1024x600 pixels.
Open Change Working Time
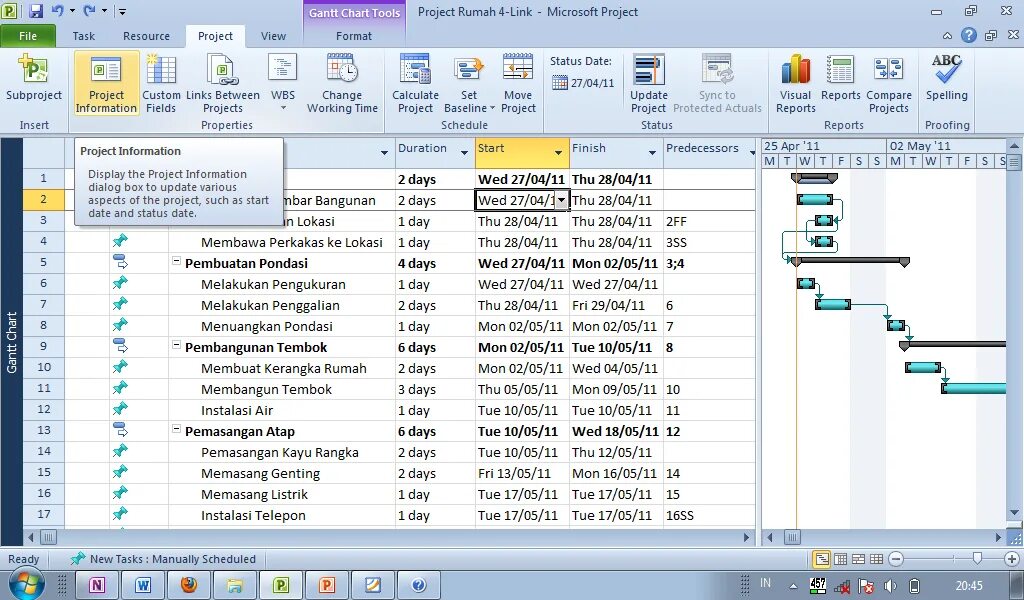click(x=342, y=83)
